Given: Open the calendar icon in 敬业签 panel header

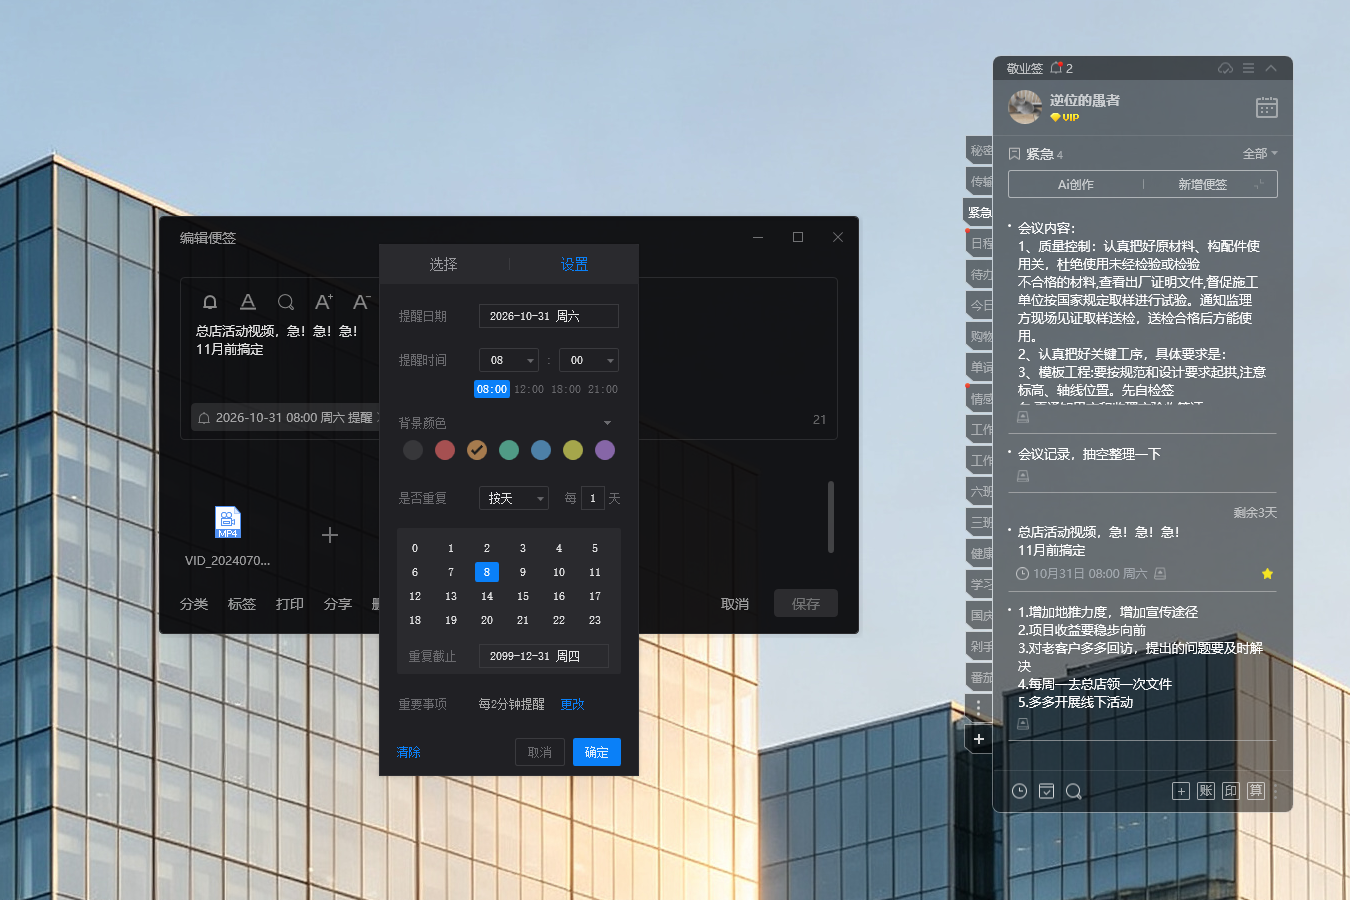Looking at the screenshot, I should pyautogui.click(x=1267, y=107).
